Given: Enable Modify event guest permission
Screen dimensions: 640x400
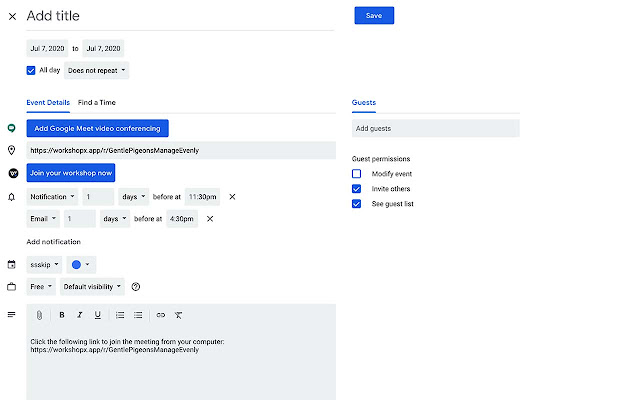Looking at the screenshot, I should [357, 174].
